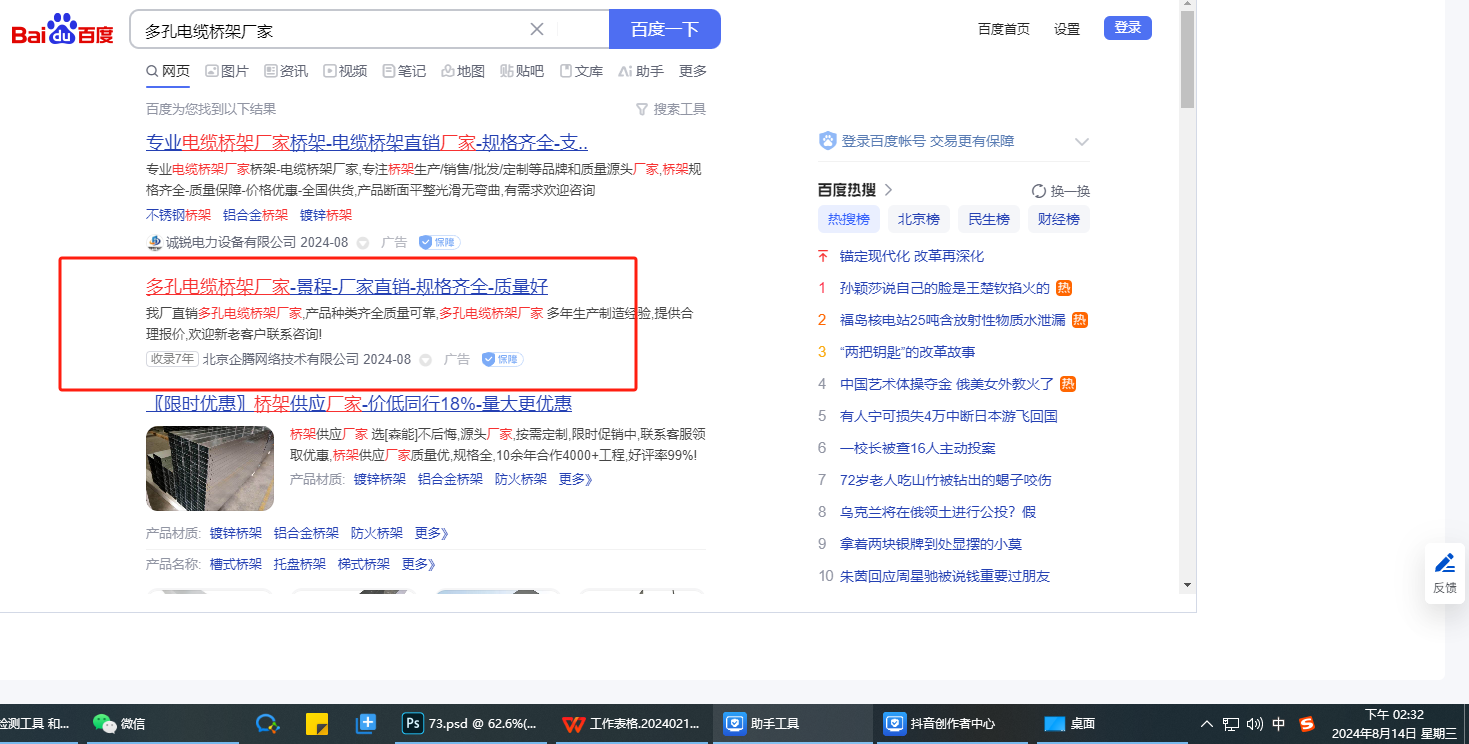Switch to the 地图 tab

[x=463, y=71]
